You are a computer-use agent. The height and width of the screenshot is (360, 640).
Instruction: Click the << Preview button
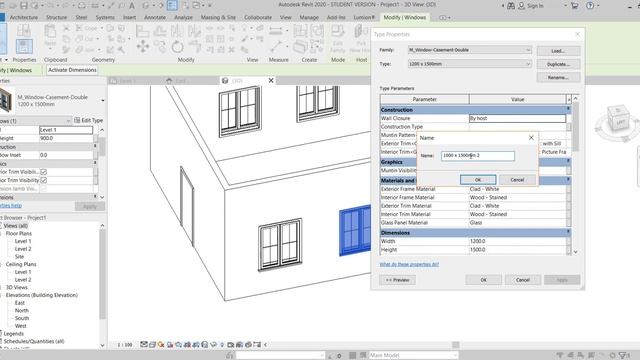398,280
